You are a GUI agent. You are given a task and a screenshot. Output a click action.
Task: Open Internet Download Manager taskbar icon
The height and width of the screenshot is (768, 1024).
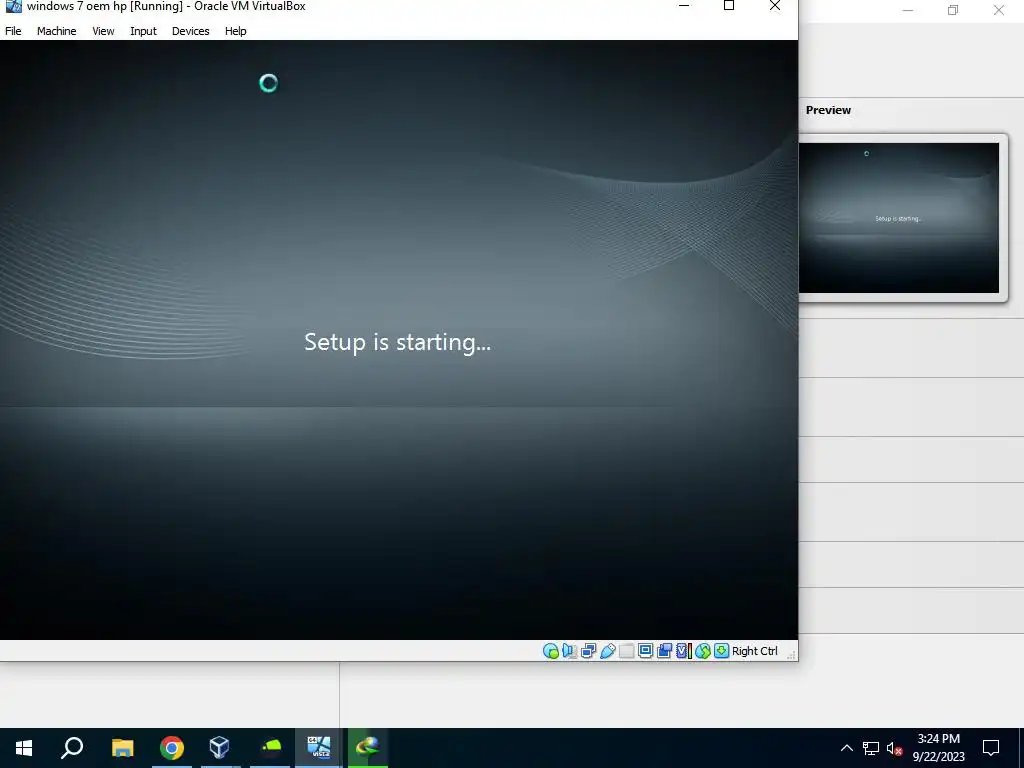click(368, 748)
